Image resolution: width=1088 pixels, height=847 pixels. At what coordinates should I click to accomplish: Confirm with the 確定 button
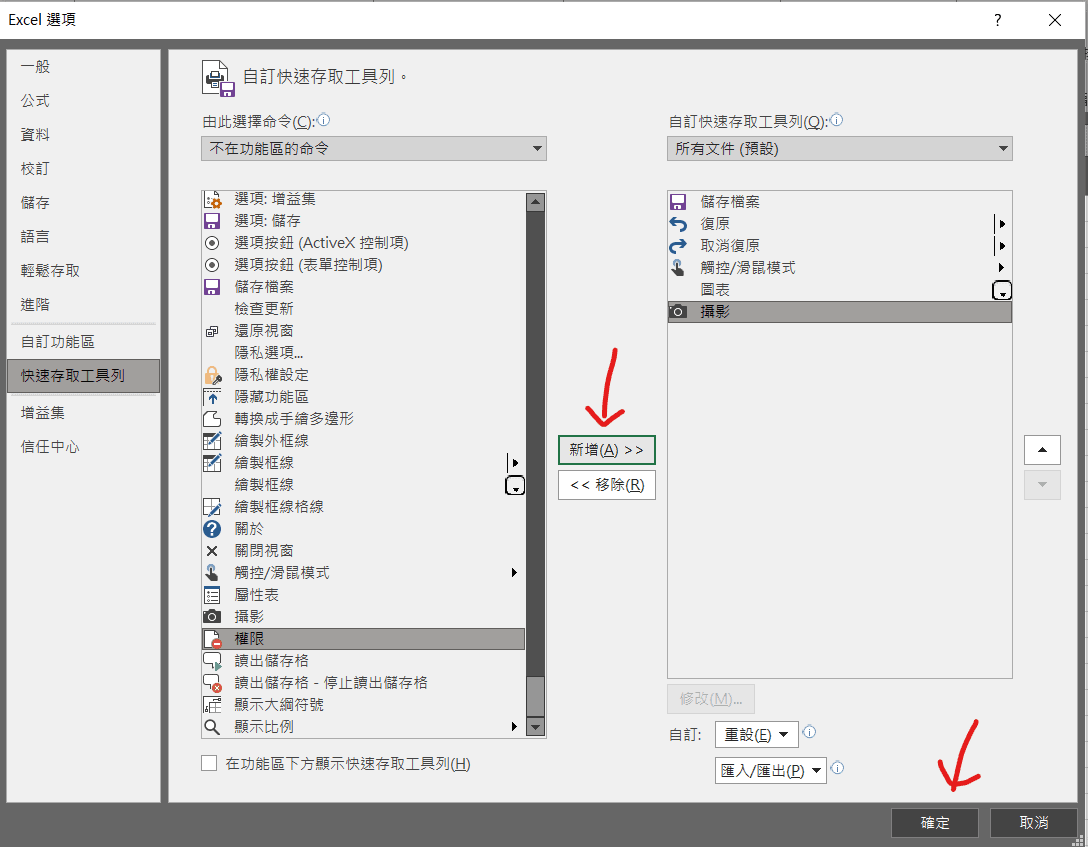pyautogui.click(x=935, y=823)
